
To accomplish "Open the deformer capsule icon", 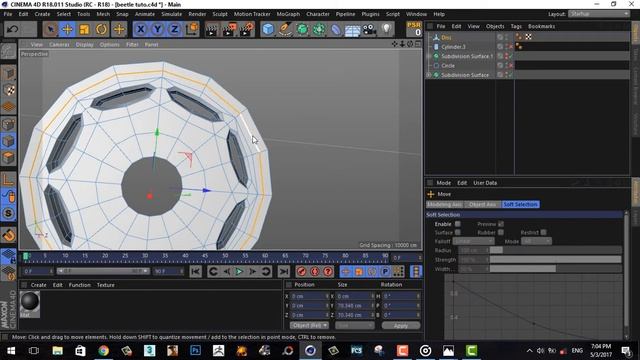I will coord(336,29).
